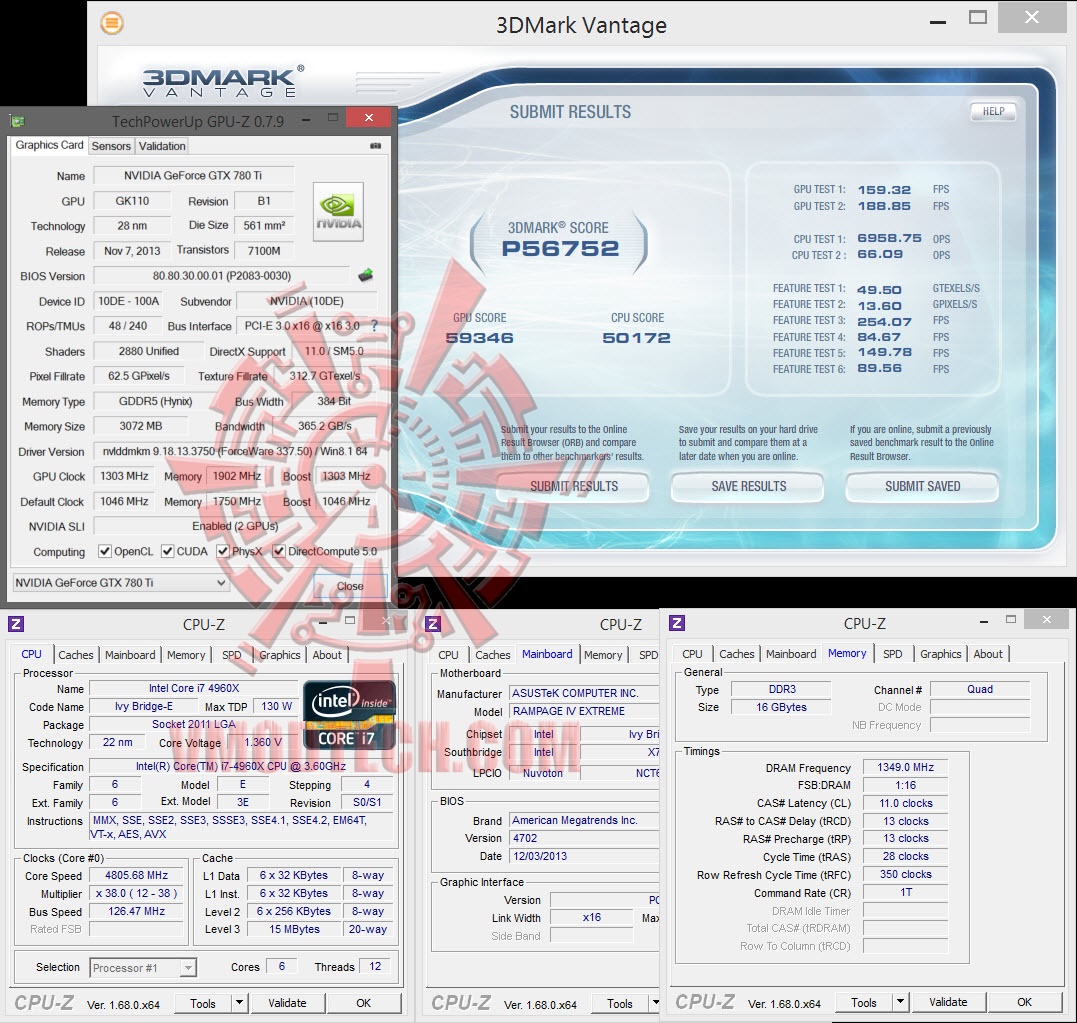Open the GPU selection dropdown in GPU-Z

[x=120, y=583]
